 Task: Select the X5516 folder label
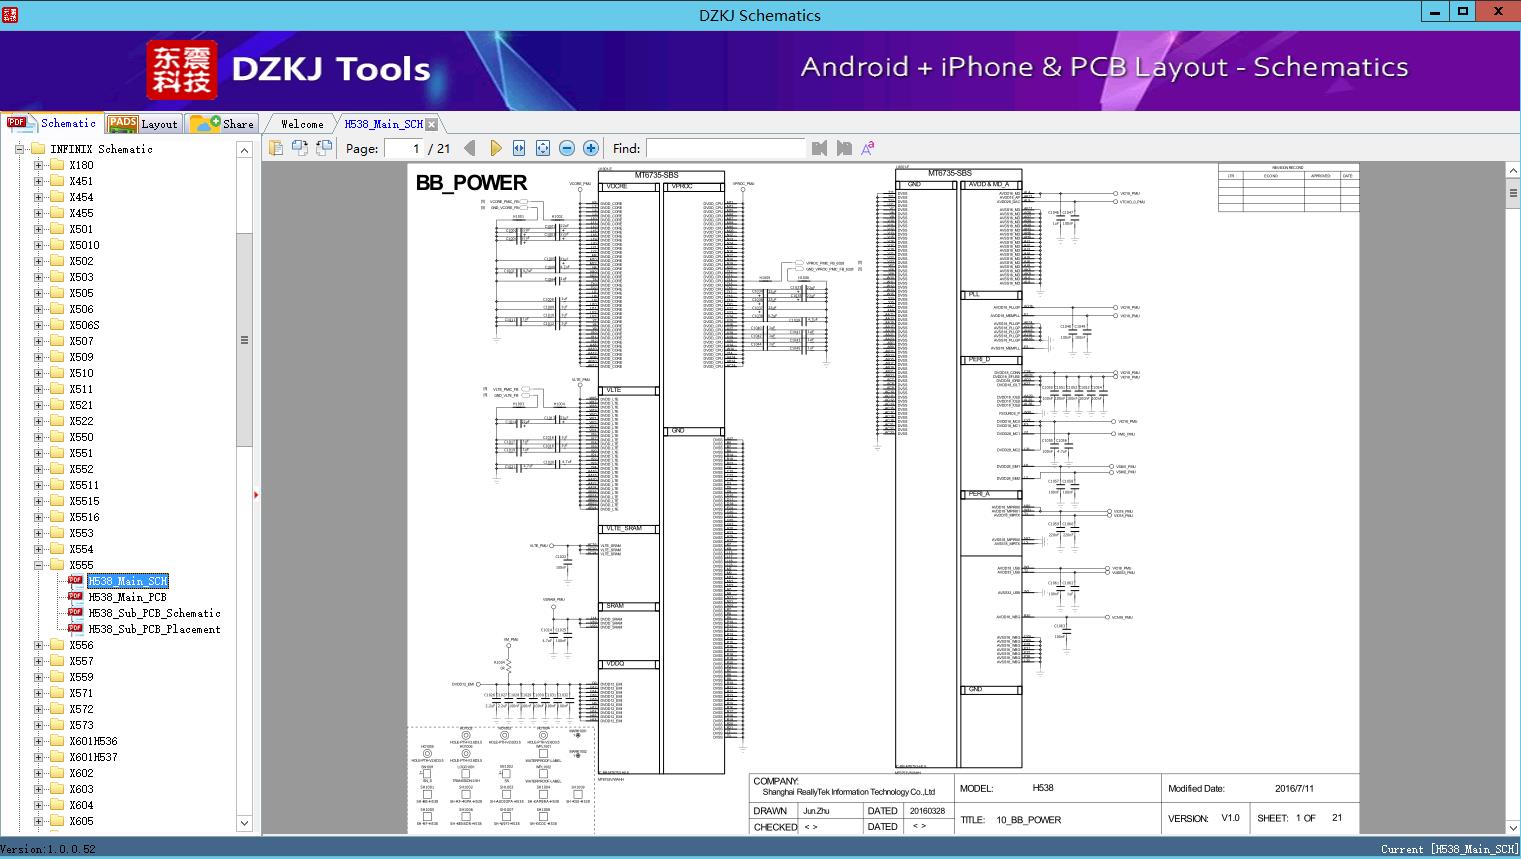tap(84, 517)
